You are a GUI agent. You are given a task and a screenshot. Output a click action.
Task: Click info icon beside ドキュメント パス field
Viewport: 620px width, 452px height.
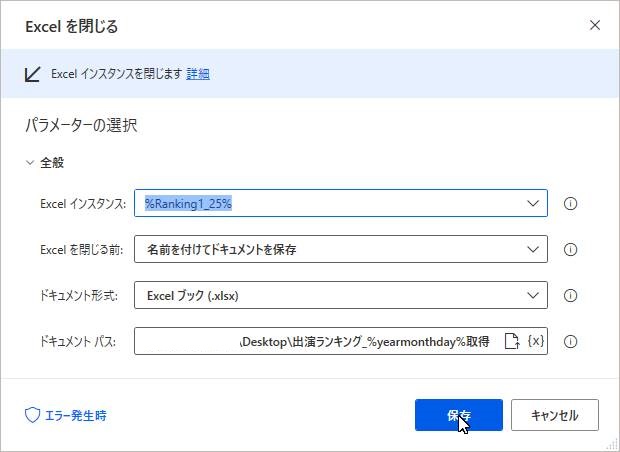pos(570,341)
